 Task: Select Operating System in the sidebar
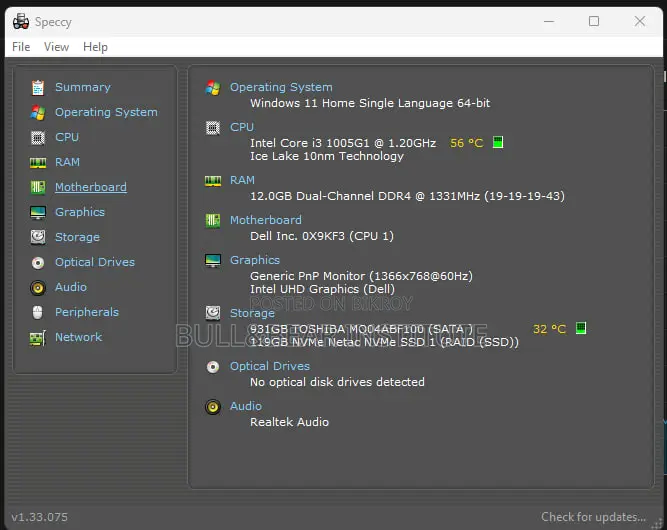pos(106,112)
